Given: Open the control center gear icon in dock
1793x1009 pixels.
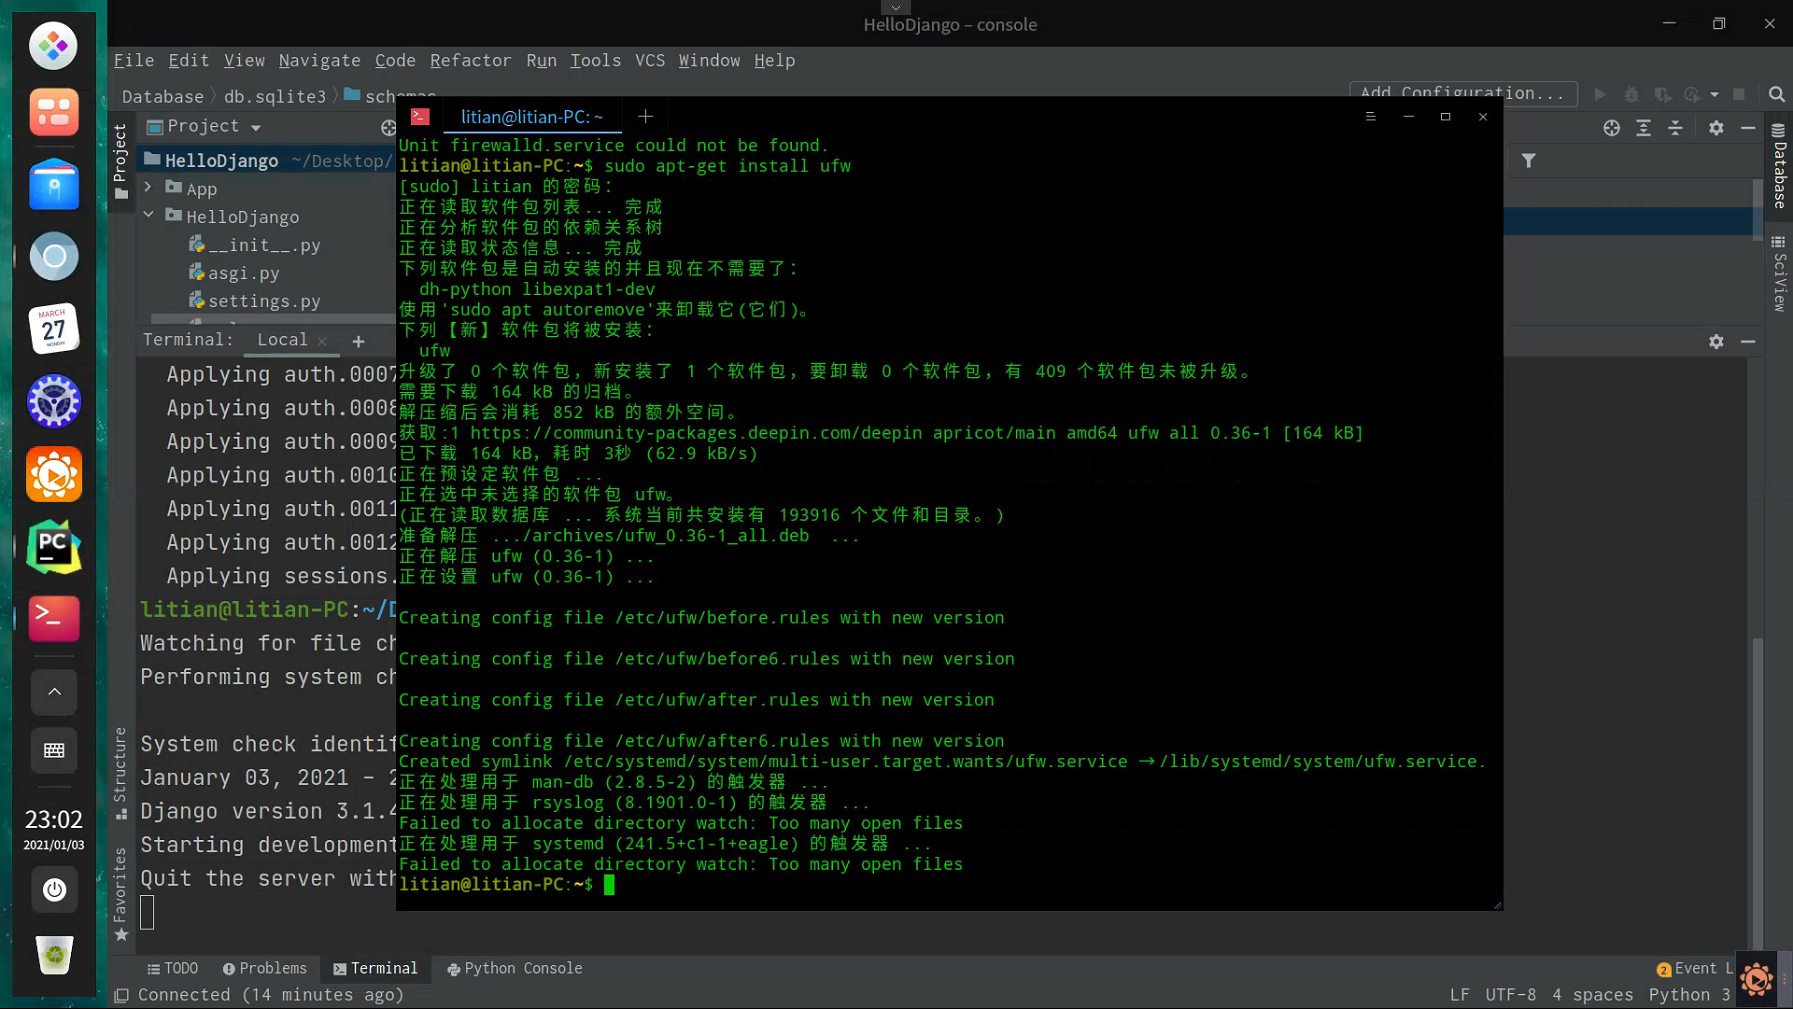Looking at the screenshot, I should pyautogui.click(x=54, y=402).
